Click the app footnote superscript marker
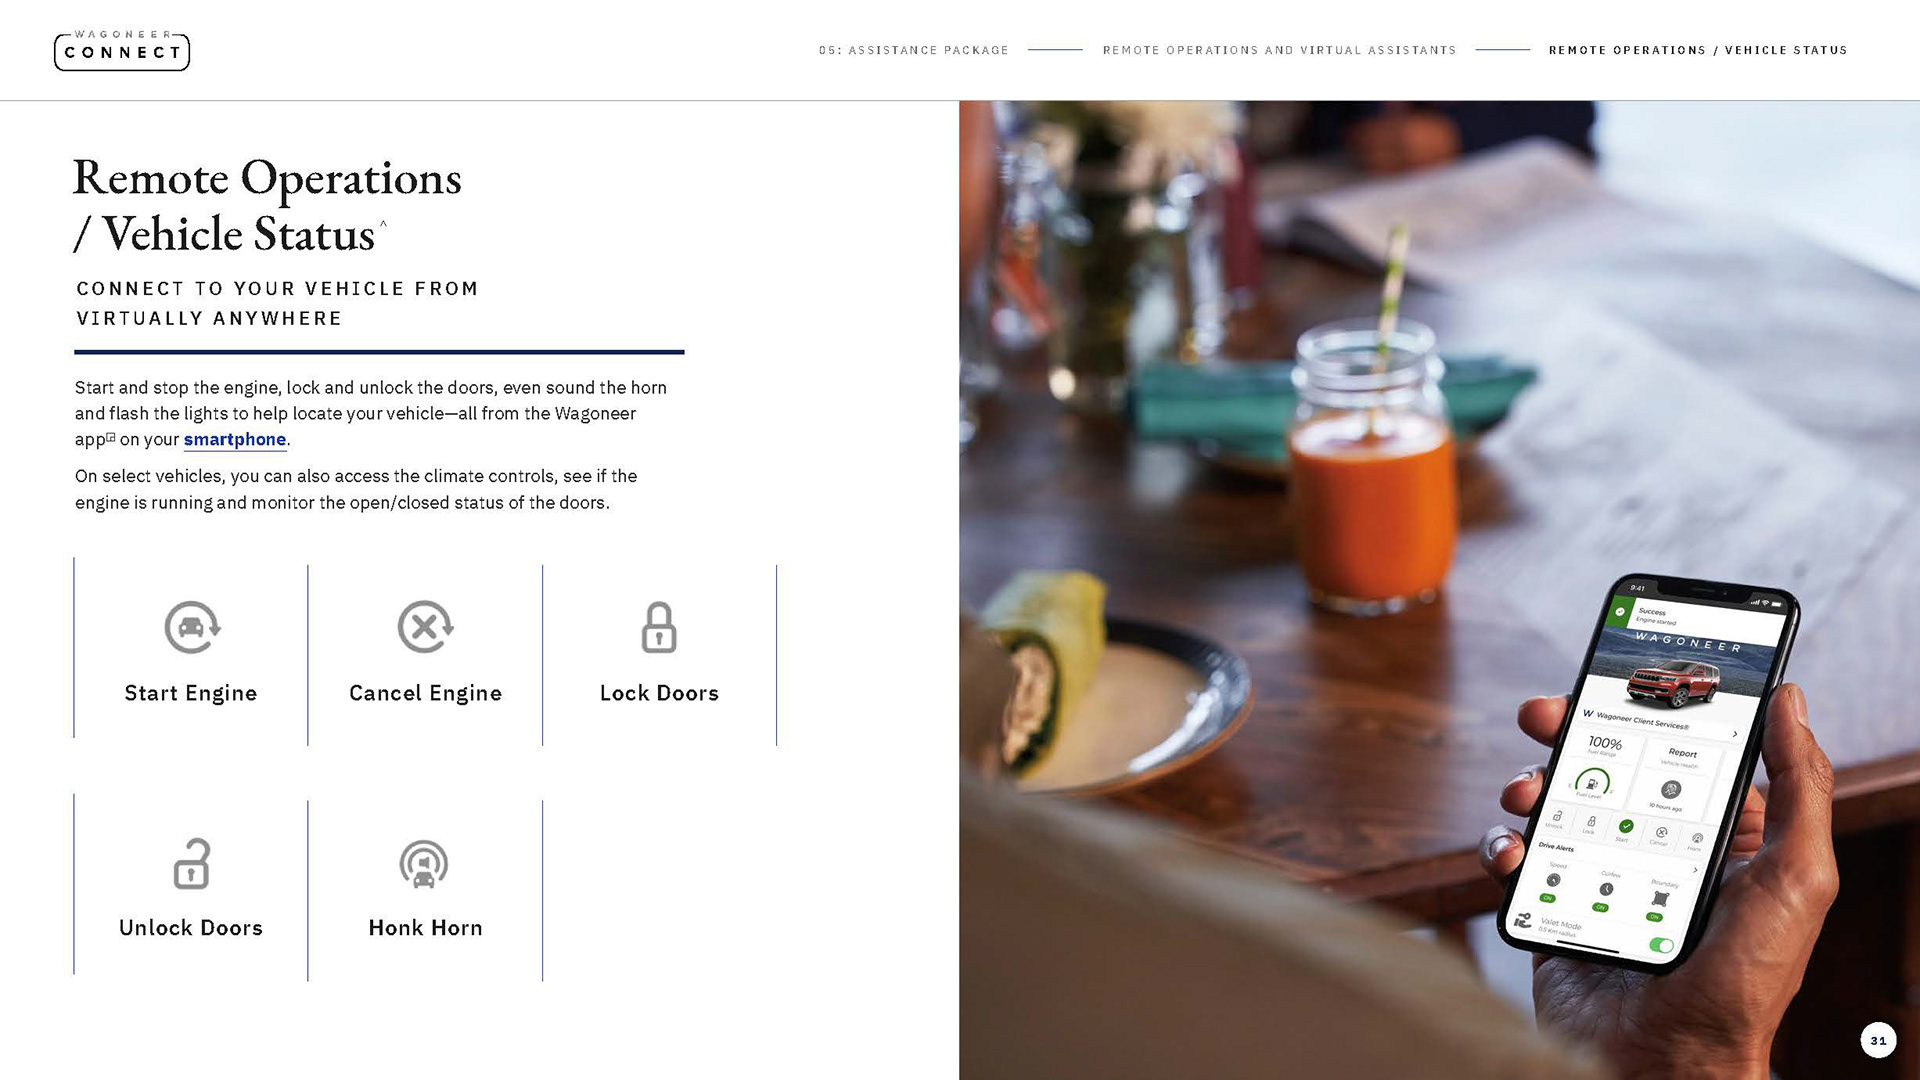1920x1080 pixels. coord(111,437)
